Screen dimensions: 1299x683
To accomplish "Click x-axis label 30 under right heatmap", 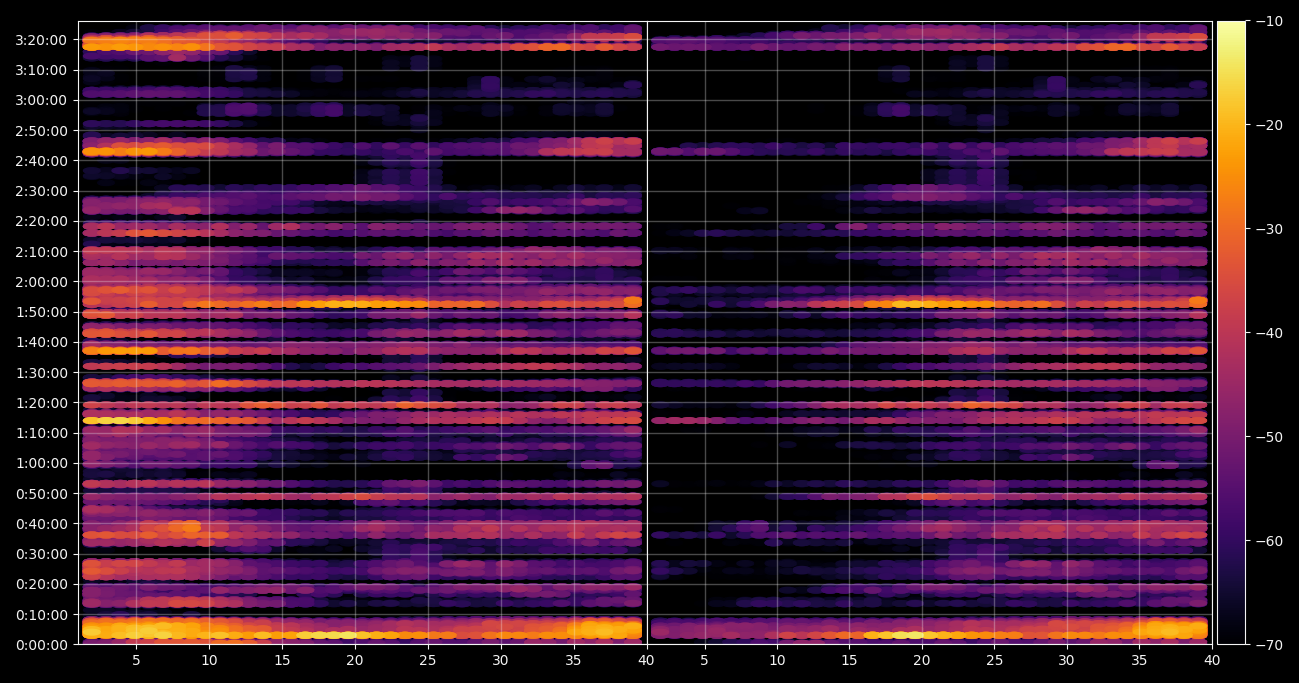I will [1067, 661].
